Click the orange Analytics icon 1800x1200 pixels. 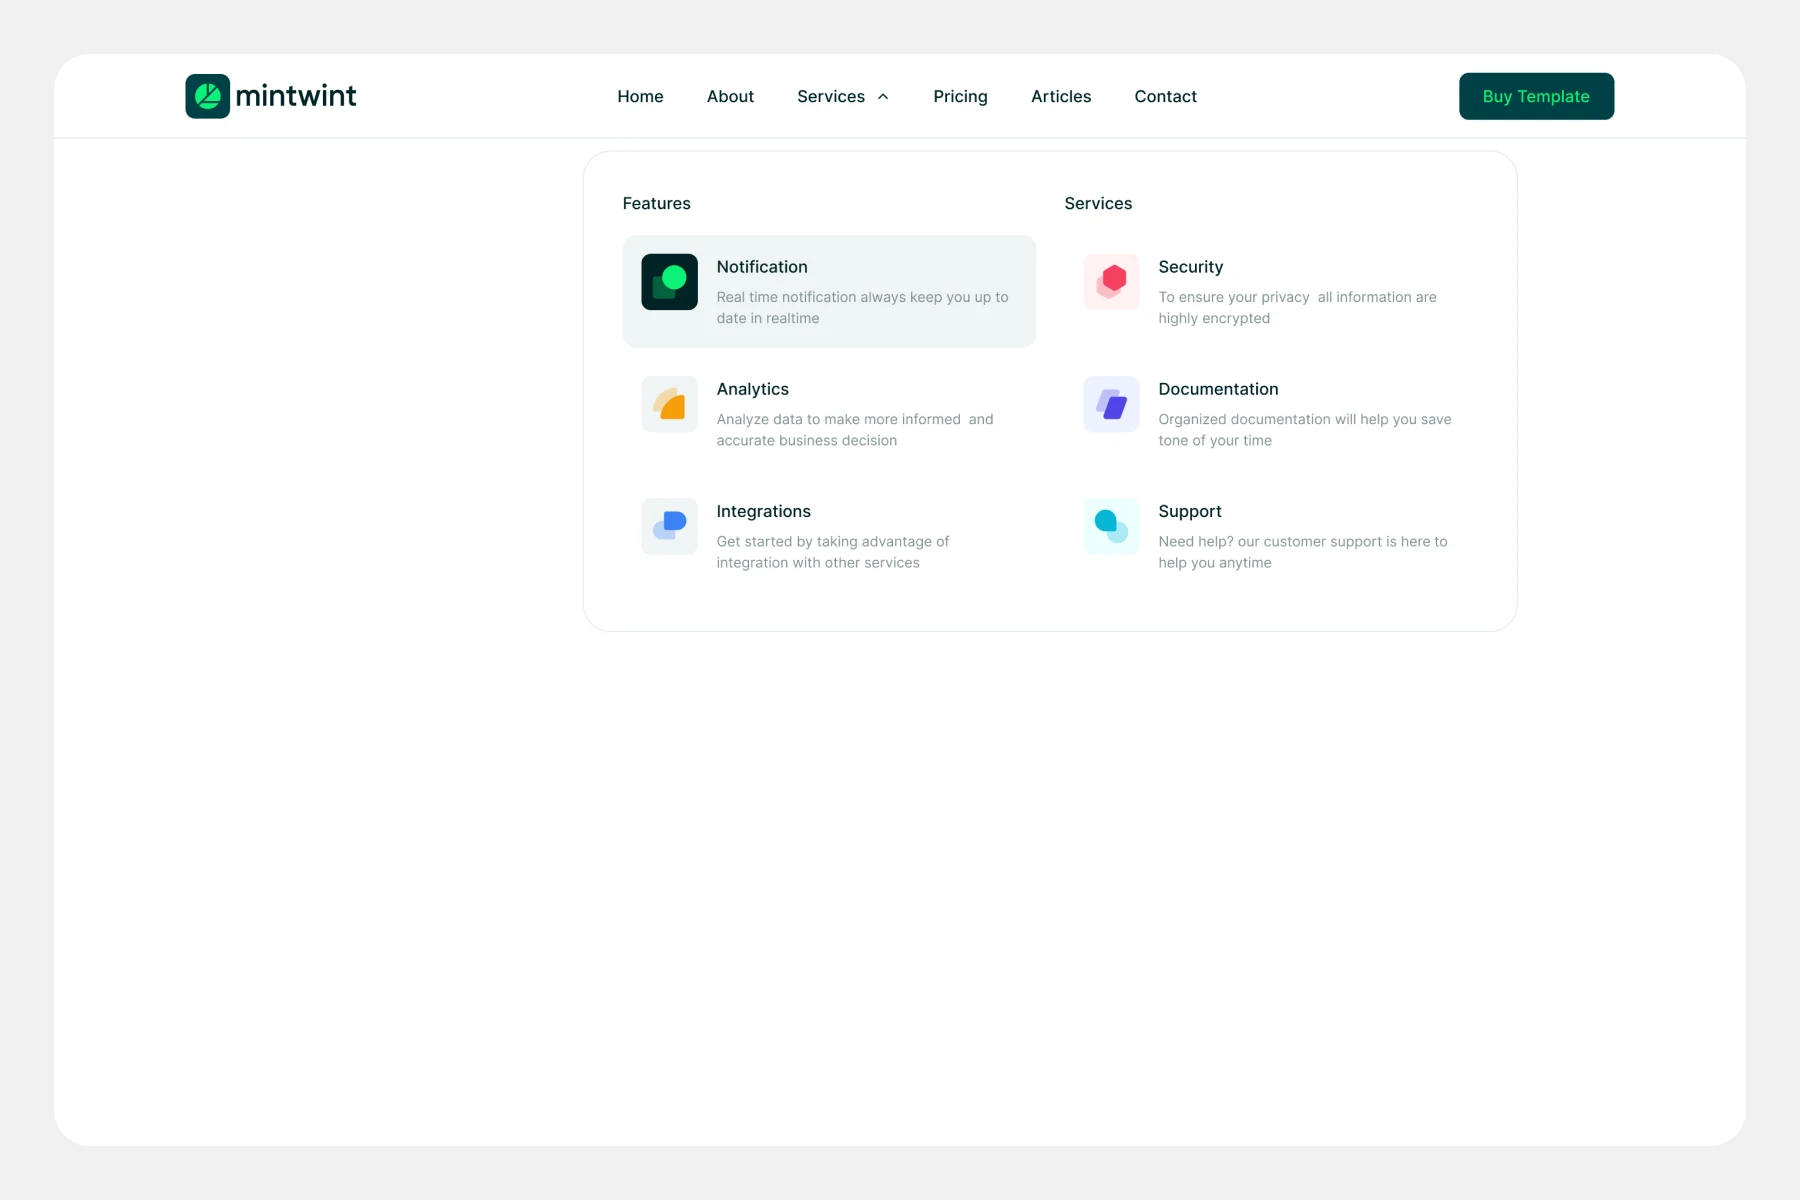669,404
